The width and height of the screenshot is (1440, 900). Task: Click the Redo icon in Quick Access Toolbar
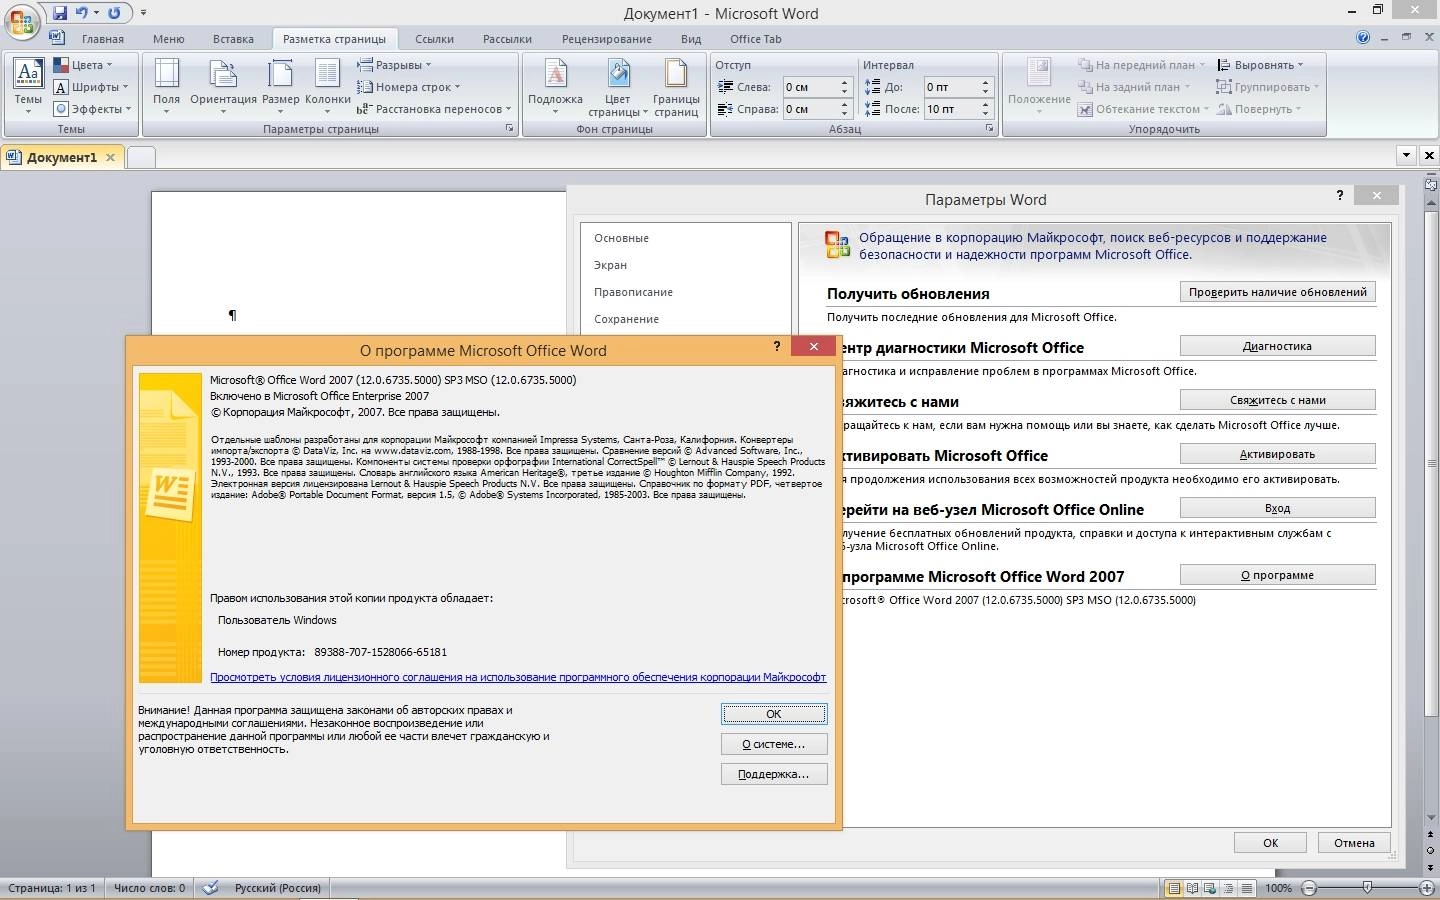pos(114,13)
